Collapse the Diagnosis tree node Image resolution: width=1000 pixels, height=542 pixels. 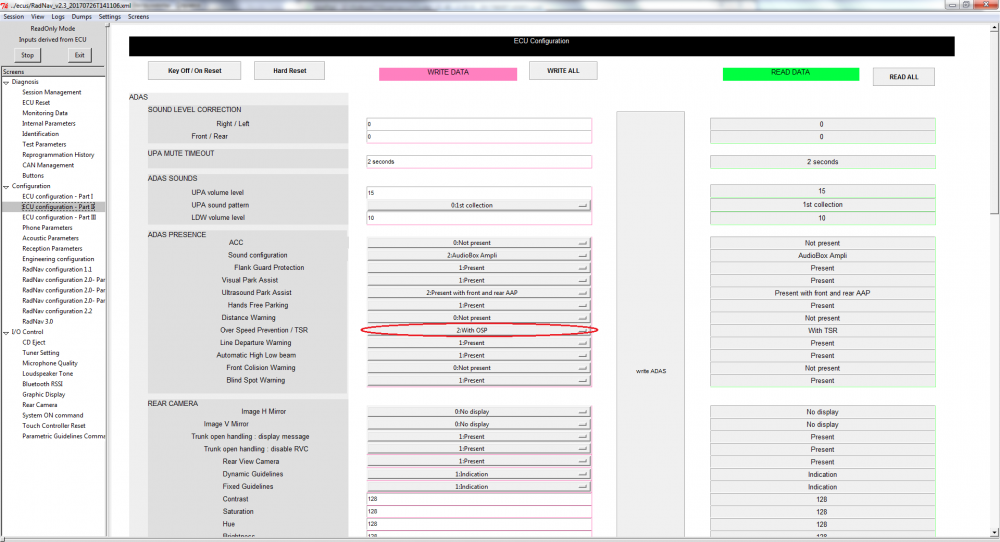[6, 82]
